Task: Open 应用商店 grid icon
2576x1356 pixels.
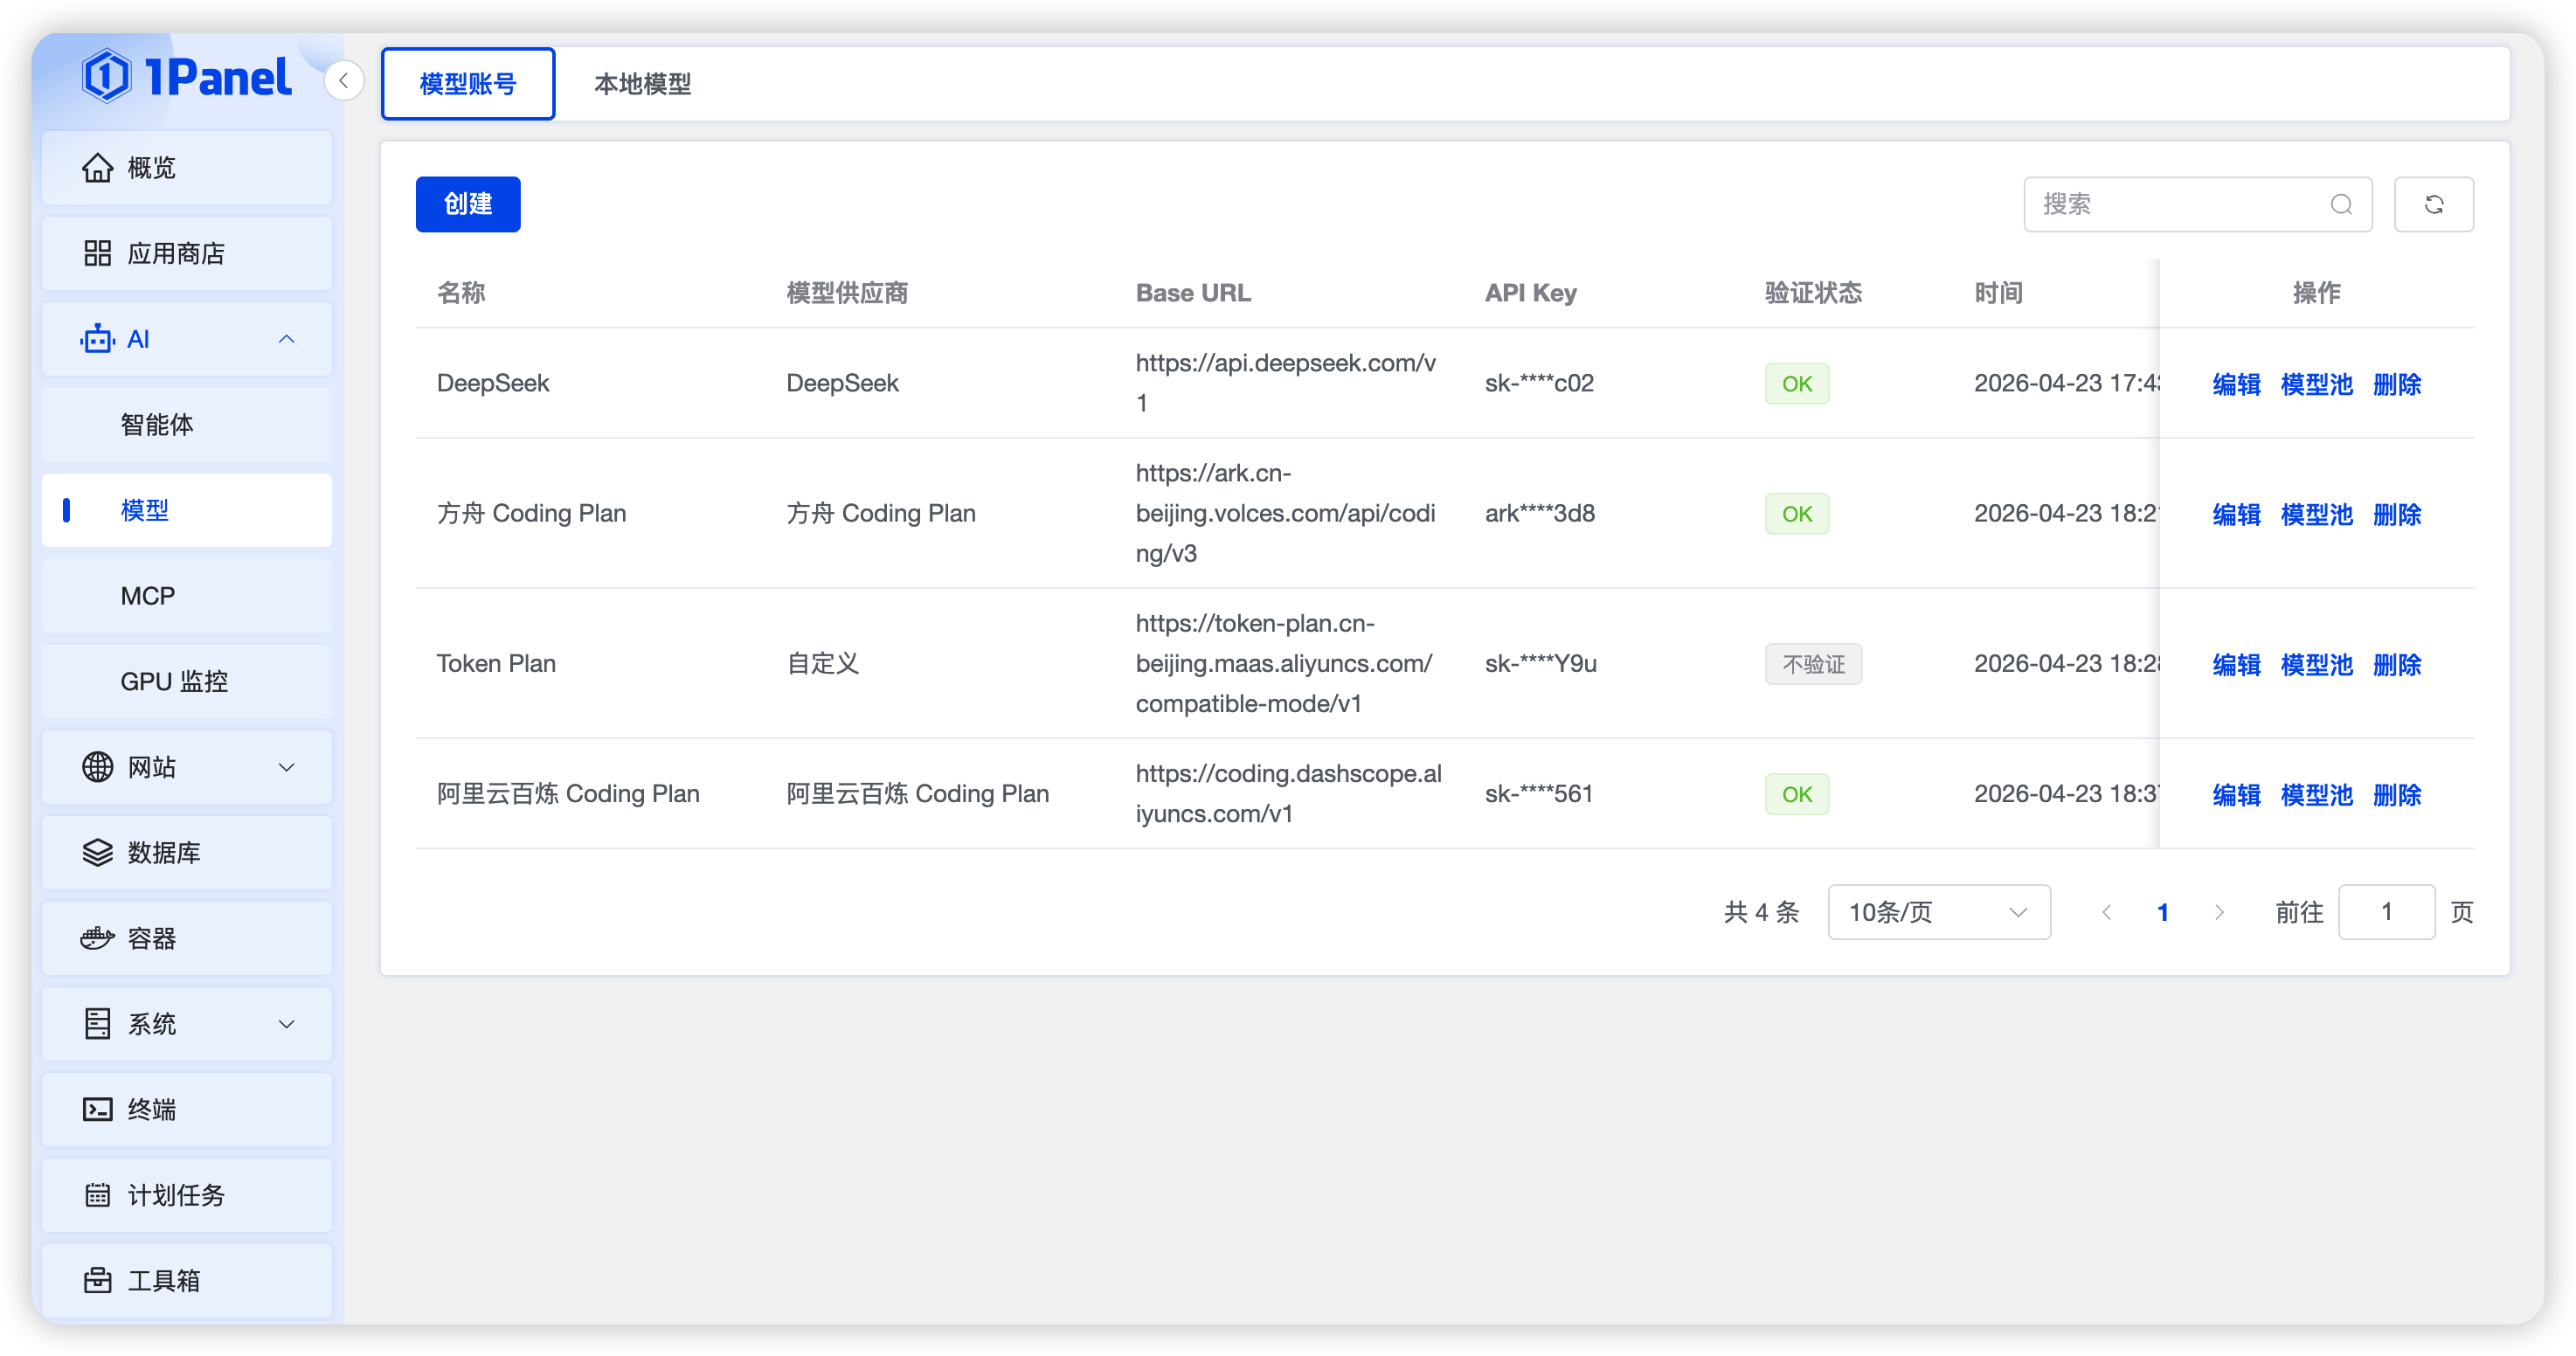Action: [x=97, y=253]
